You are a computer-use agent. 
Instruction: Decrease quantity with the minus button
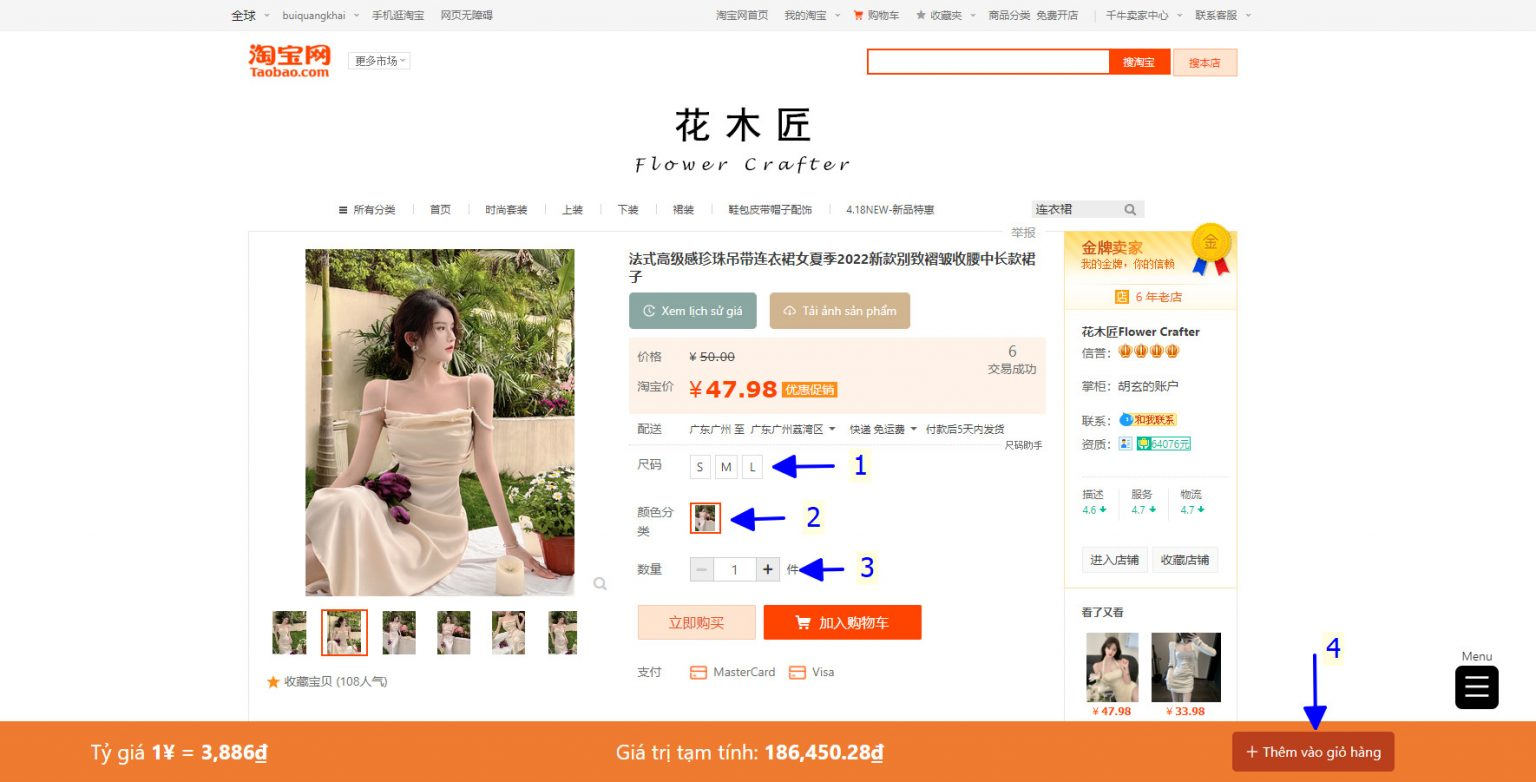point(701,569)
